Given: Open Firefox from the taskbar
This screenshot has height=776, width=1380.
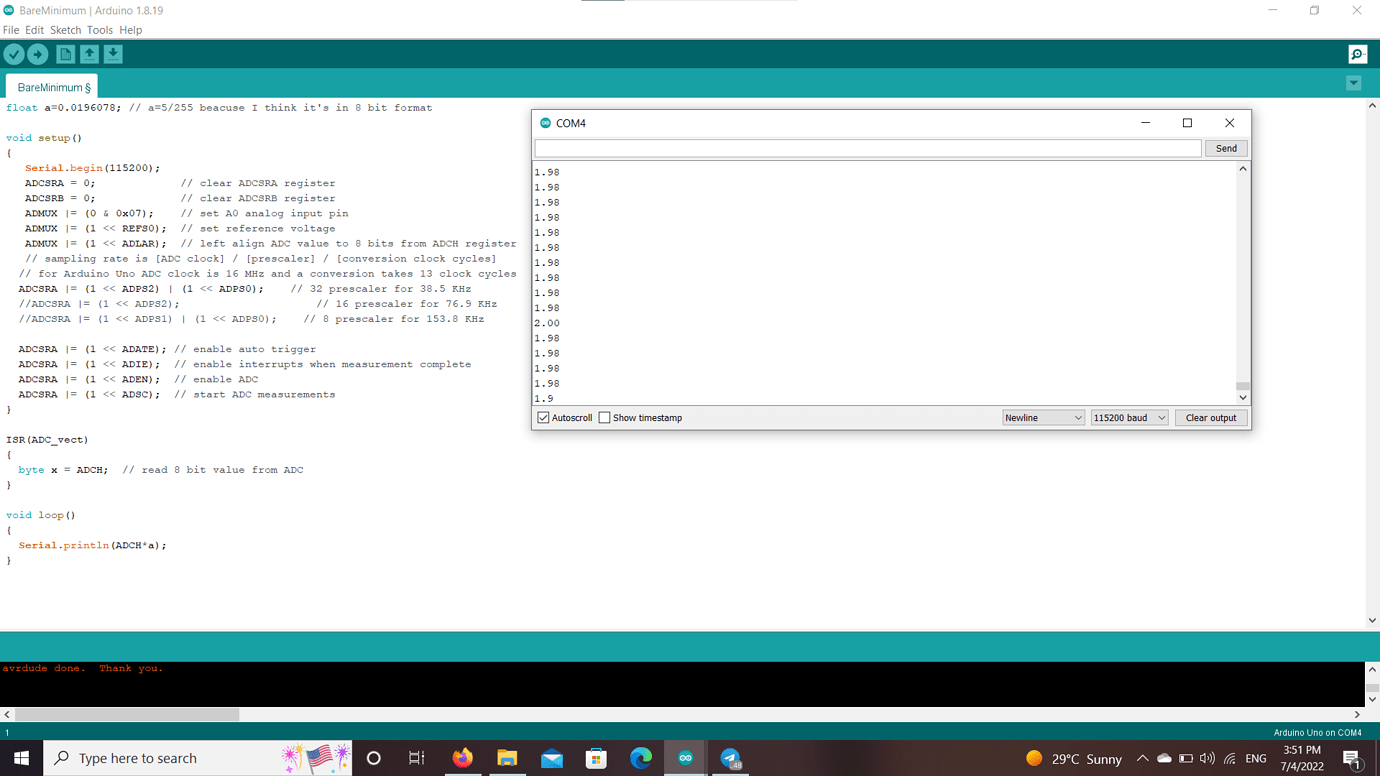Looking at the screenshot, I should tap(462, 758).
